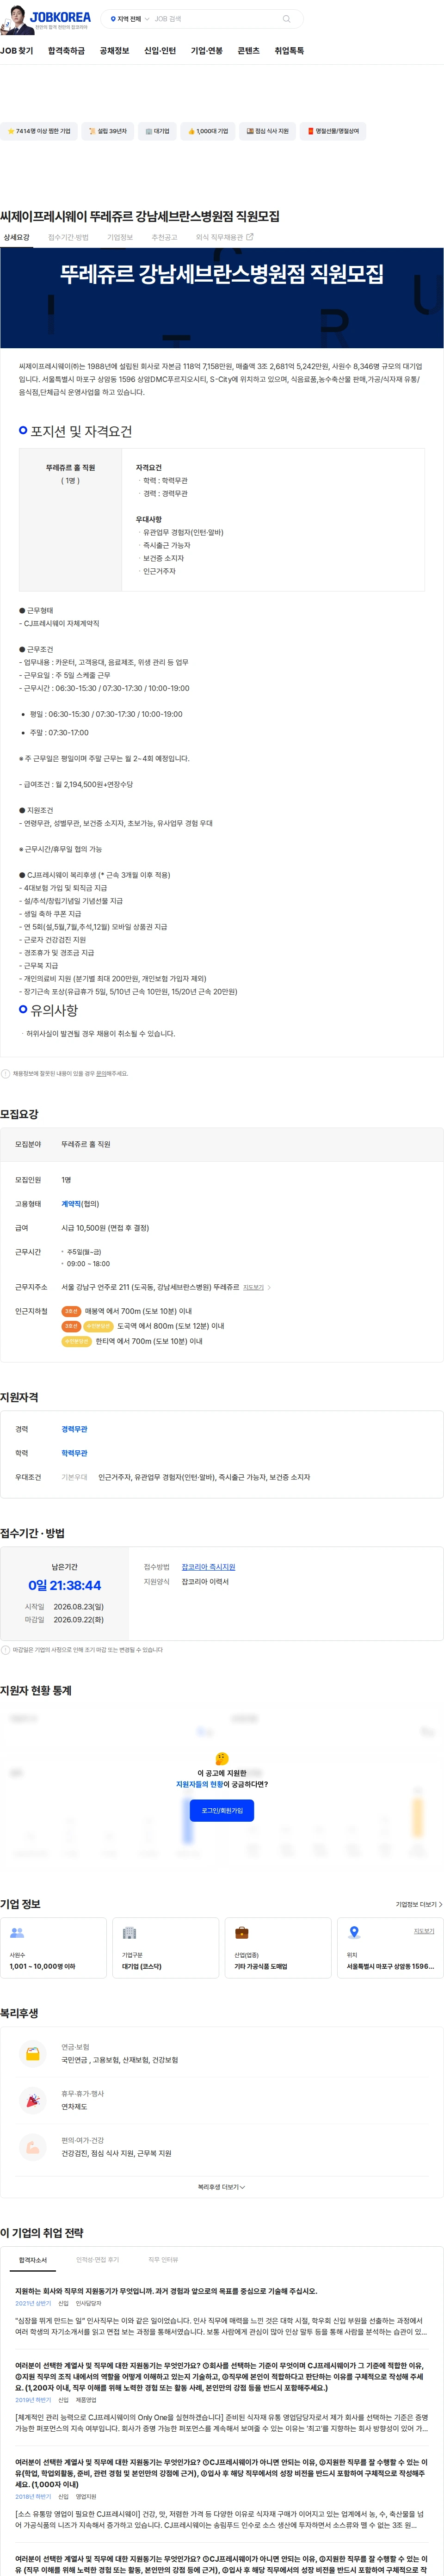The width and height of the screenshot is (444, 2576).
Task: Open the 기업·연봉 menu
Action: 207,51
